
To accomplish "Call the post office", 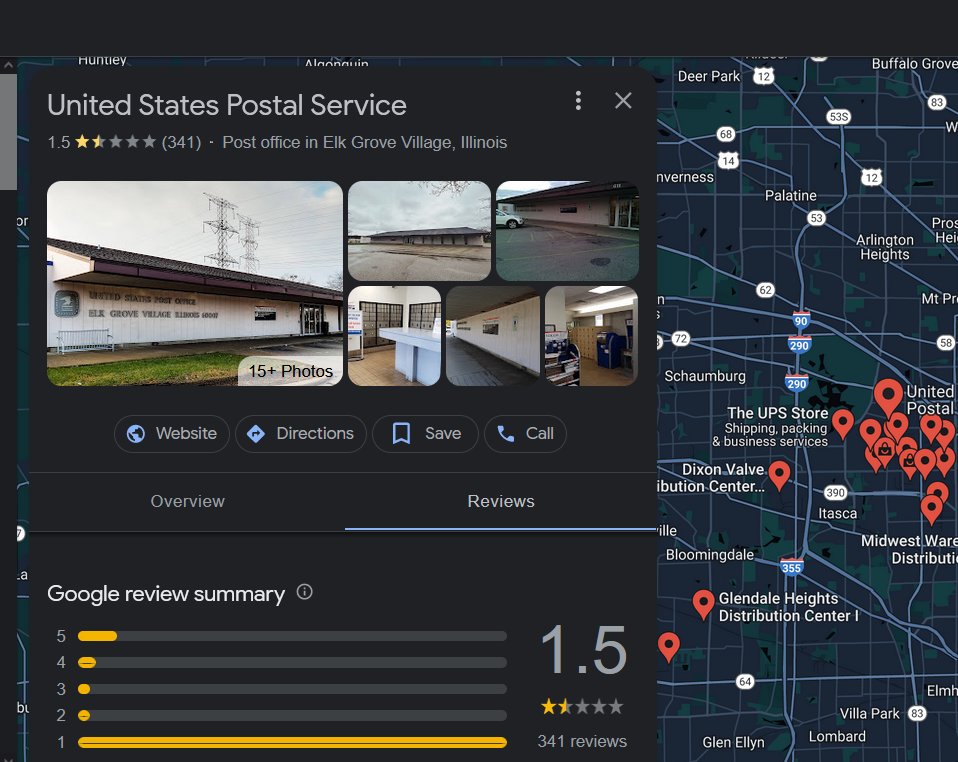I will [525, 434].
